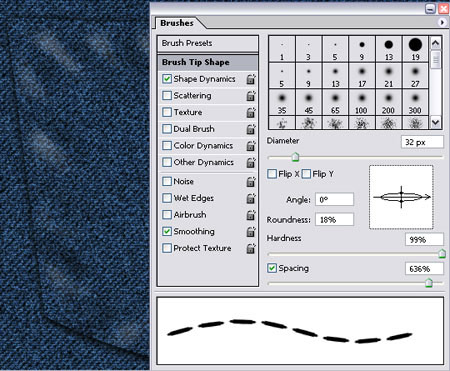Click the Roundness input field

(x=334, y=220)
